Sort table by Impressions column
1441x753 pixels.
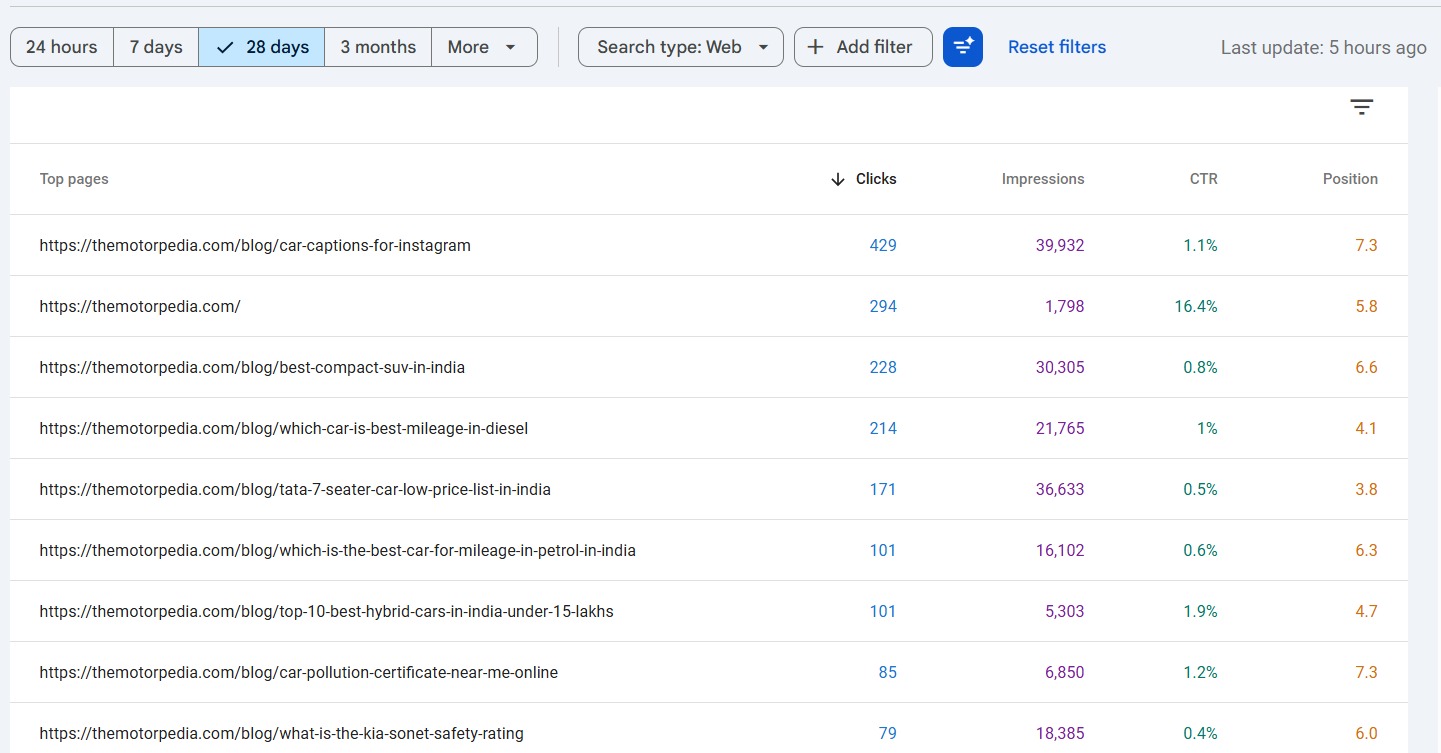coord(1042,179)
